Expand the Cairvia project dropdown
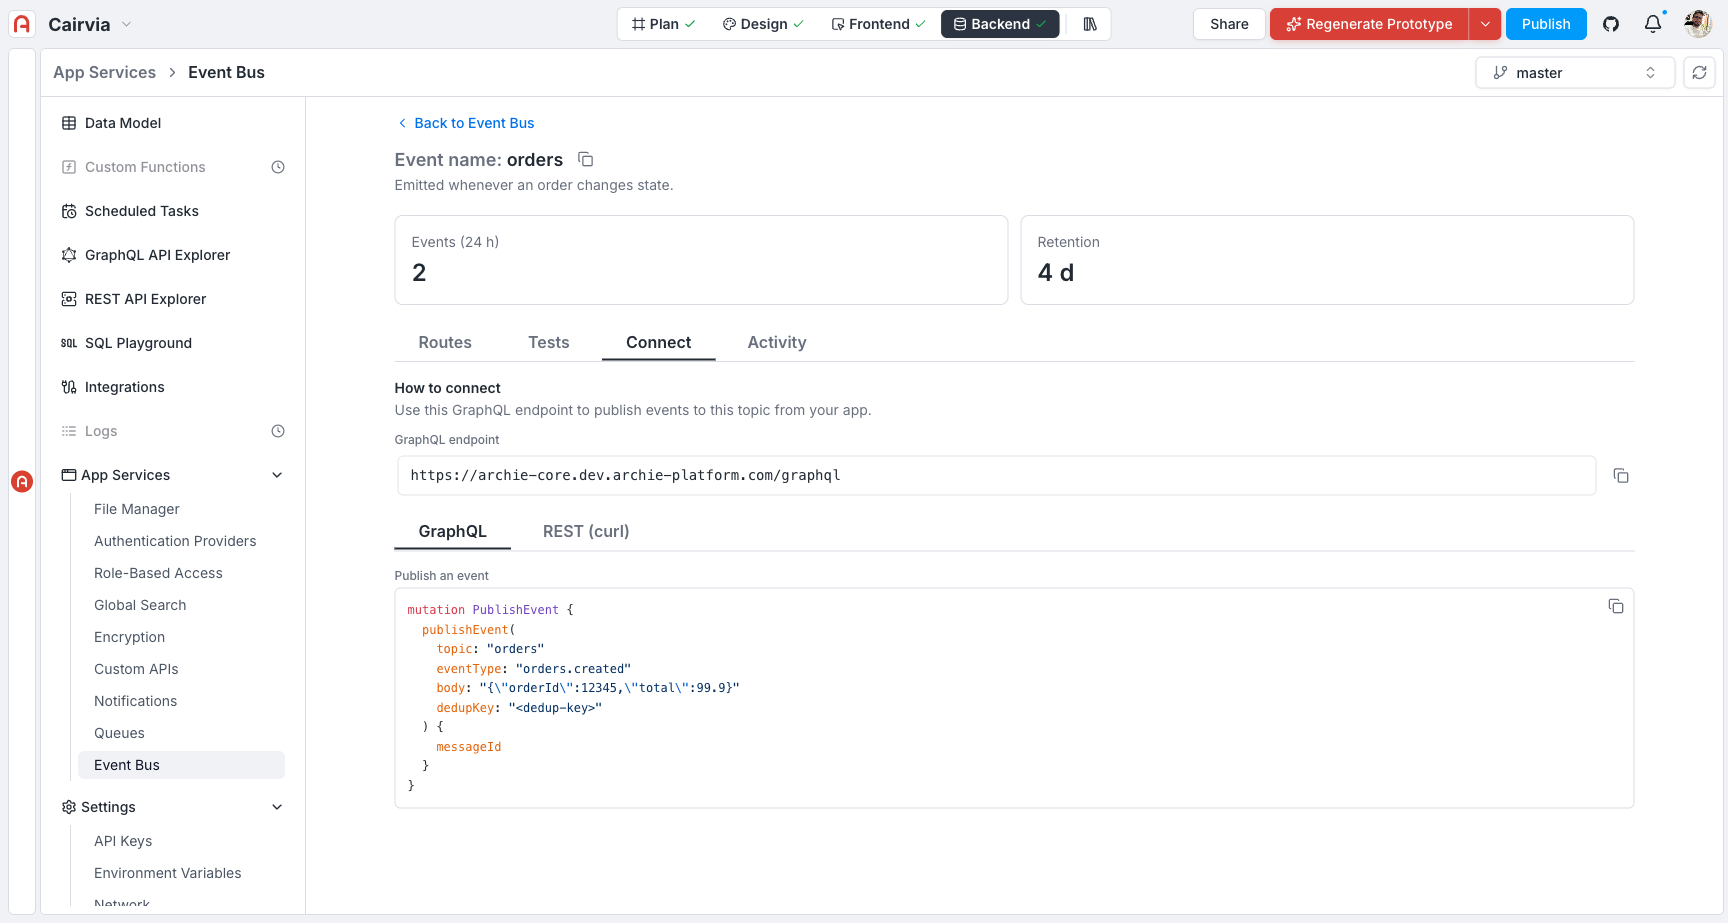1728x923 pixels. 126,24
